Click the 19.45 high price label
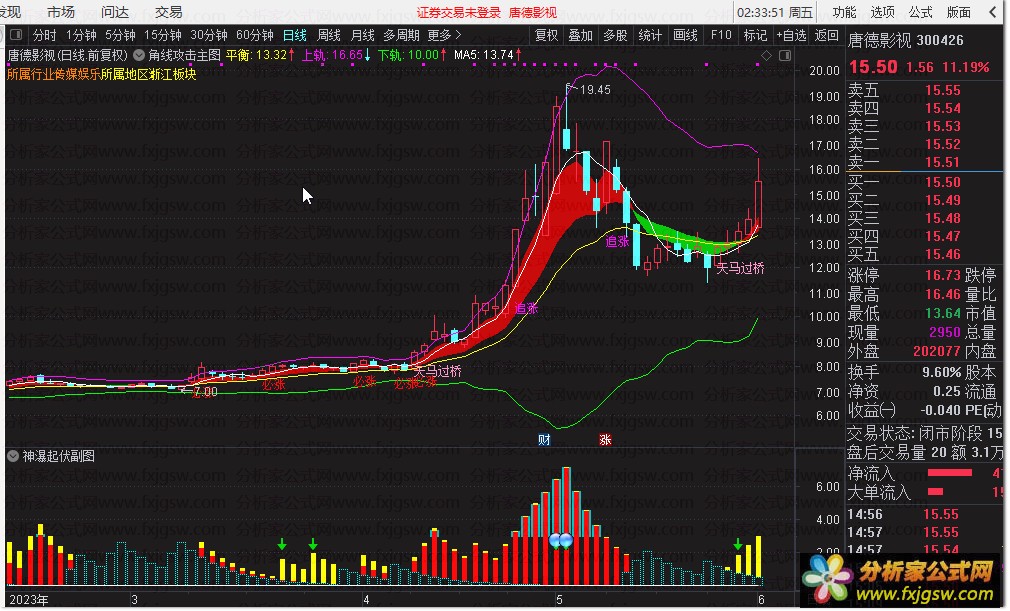 coord(595,89)
